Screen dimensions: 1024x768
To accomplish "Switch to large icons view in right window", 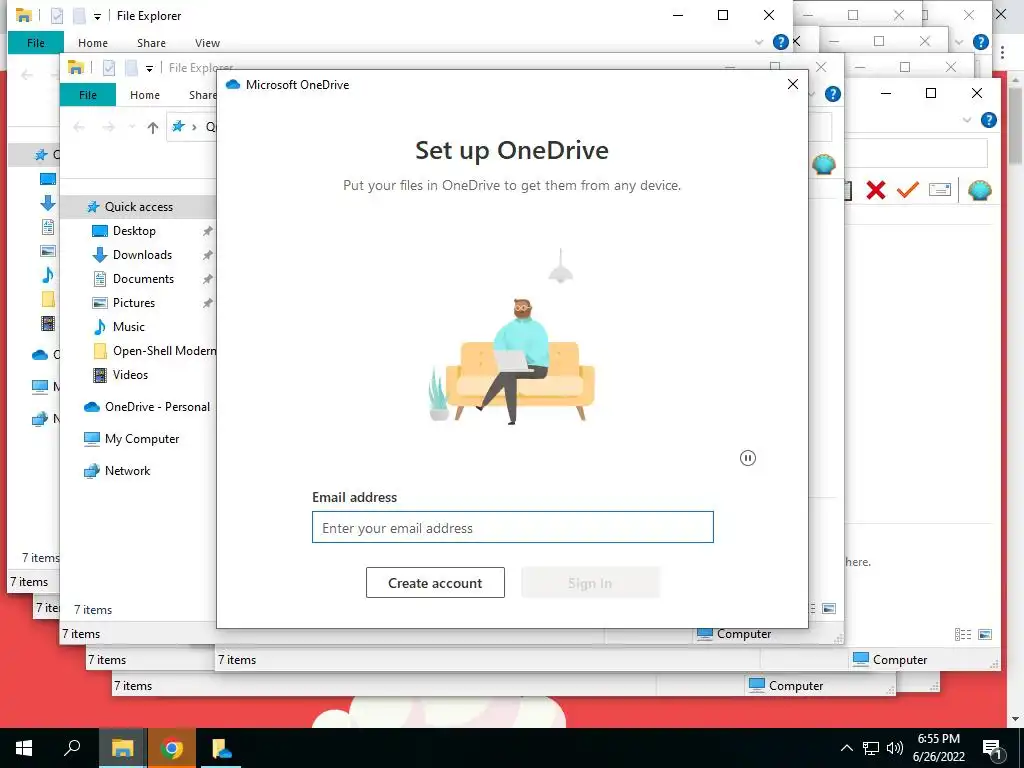I will (985, 635).
